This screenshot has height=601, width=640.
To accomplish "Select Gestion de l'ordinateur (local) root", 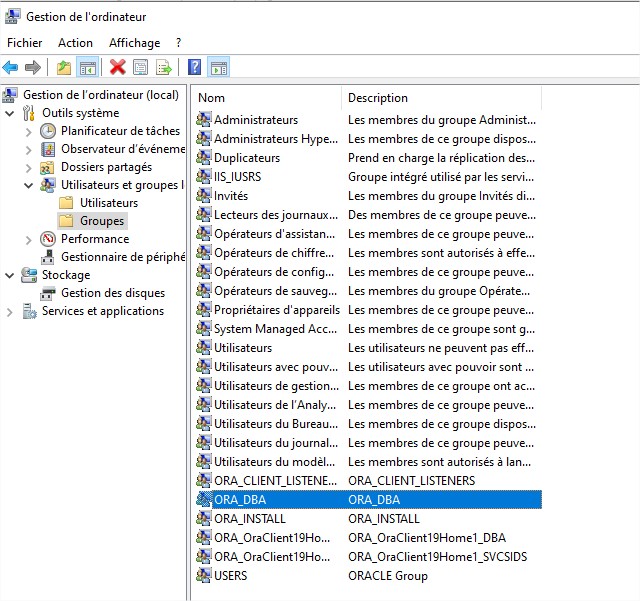I will (x=101, y=95).
